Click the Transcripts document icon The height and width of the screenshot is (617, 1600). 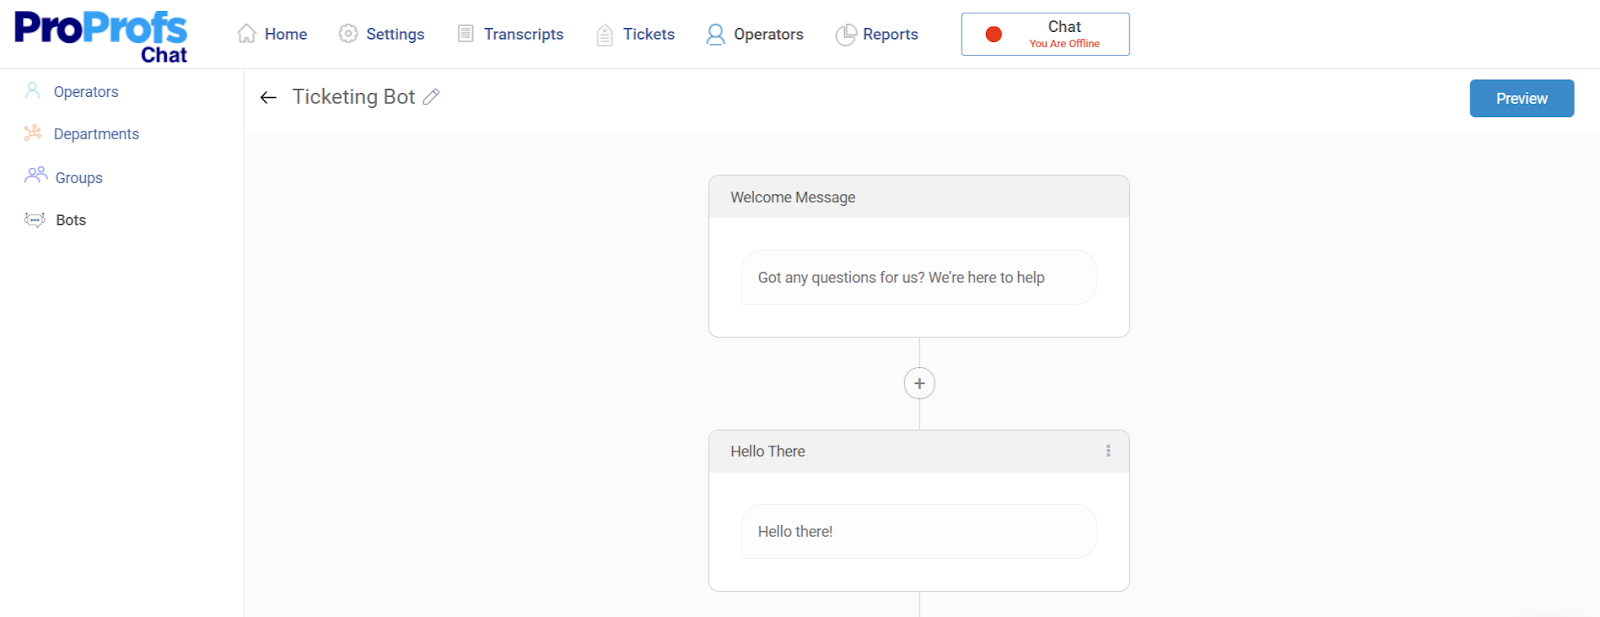coord(465,34)
